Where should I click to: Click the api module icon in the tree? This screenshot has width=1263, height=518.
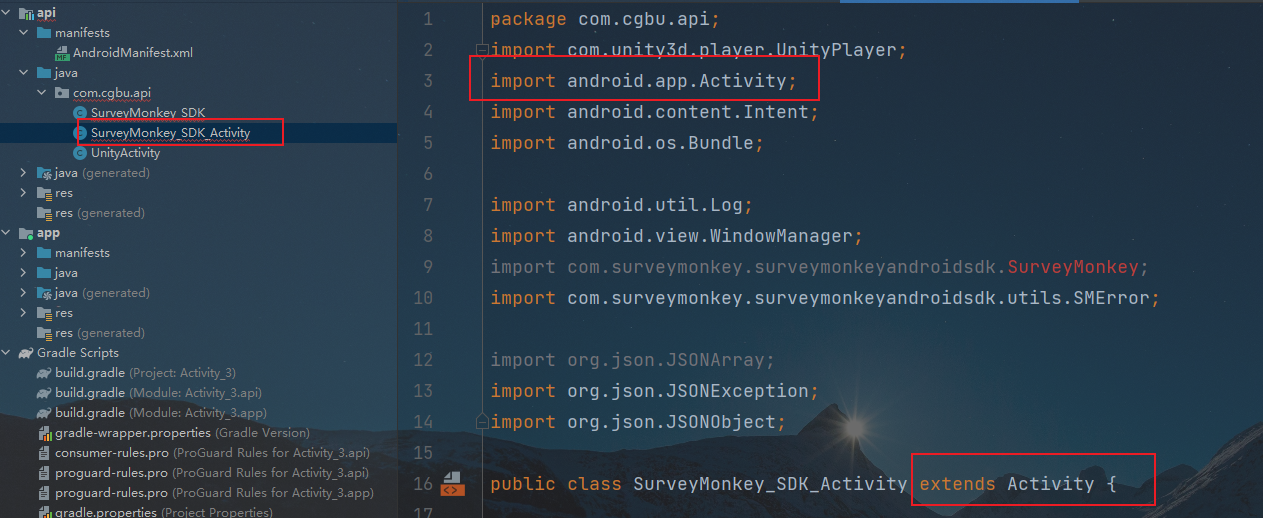tap(26, 13)
